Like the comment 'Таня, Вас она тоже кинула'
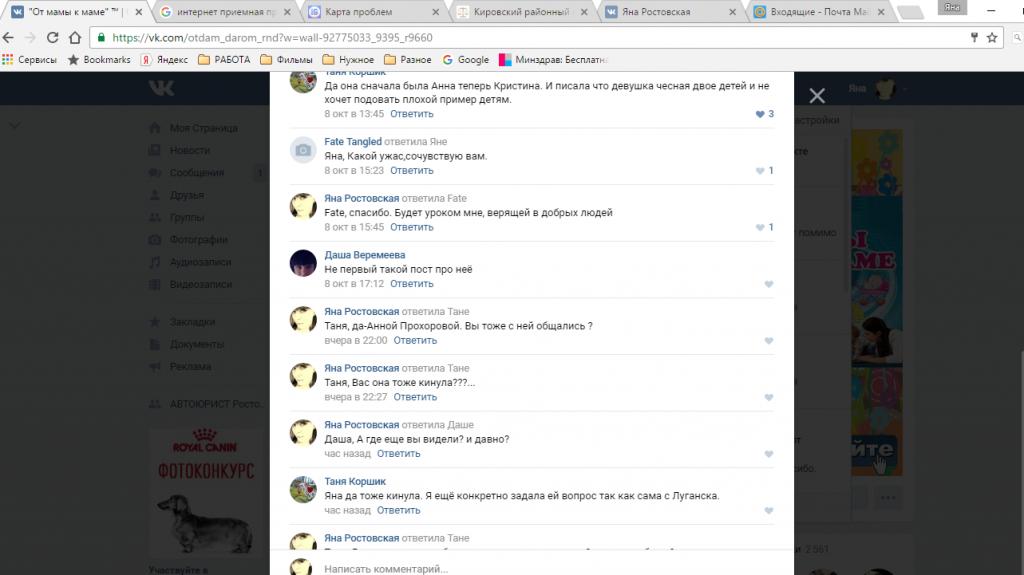 click(769, 397)
